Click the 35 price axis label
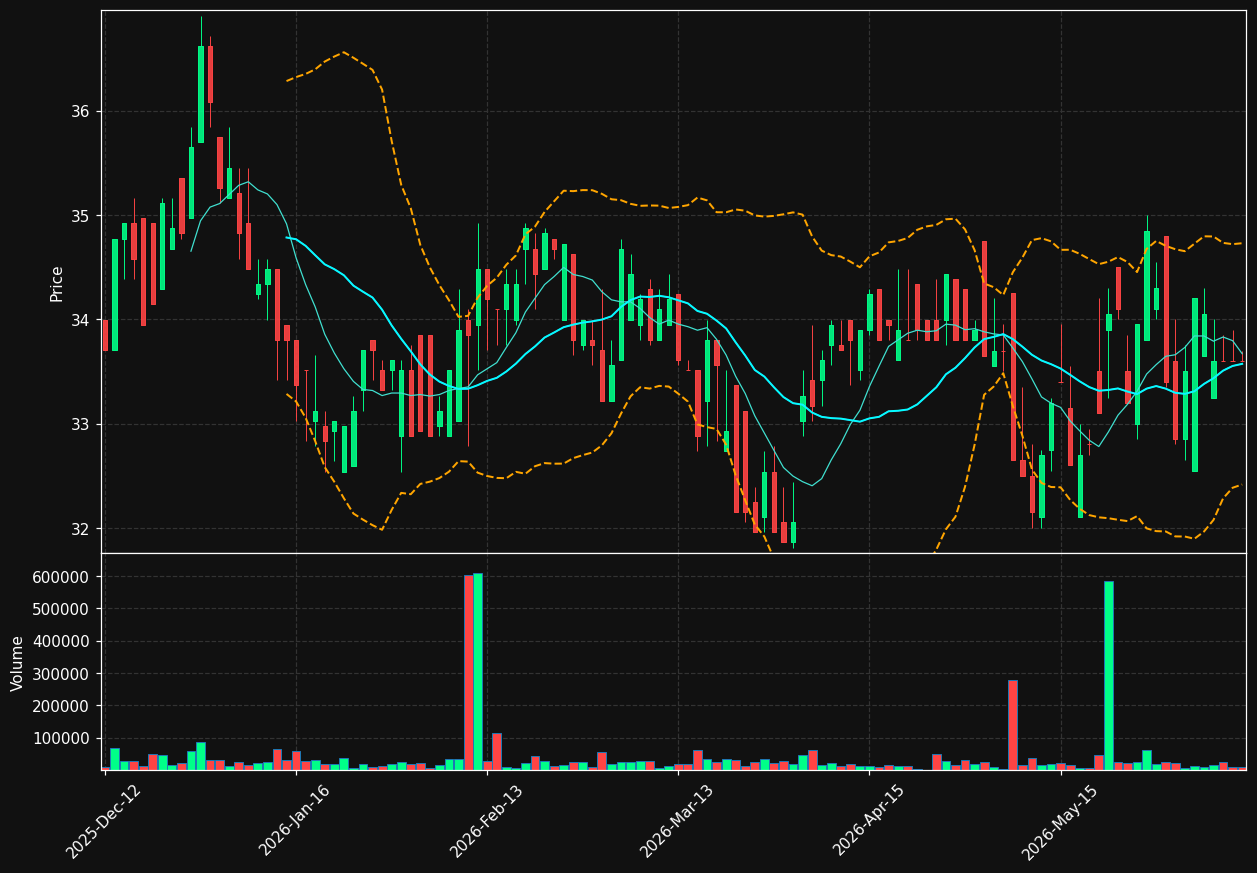This screenshot has width=1257, height=873. [78, 216]
